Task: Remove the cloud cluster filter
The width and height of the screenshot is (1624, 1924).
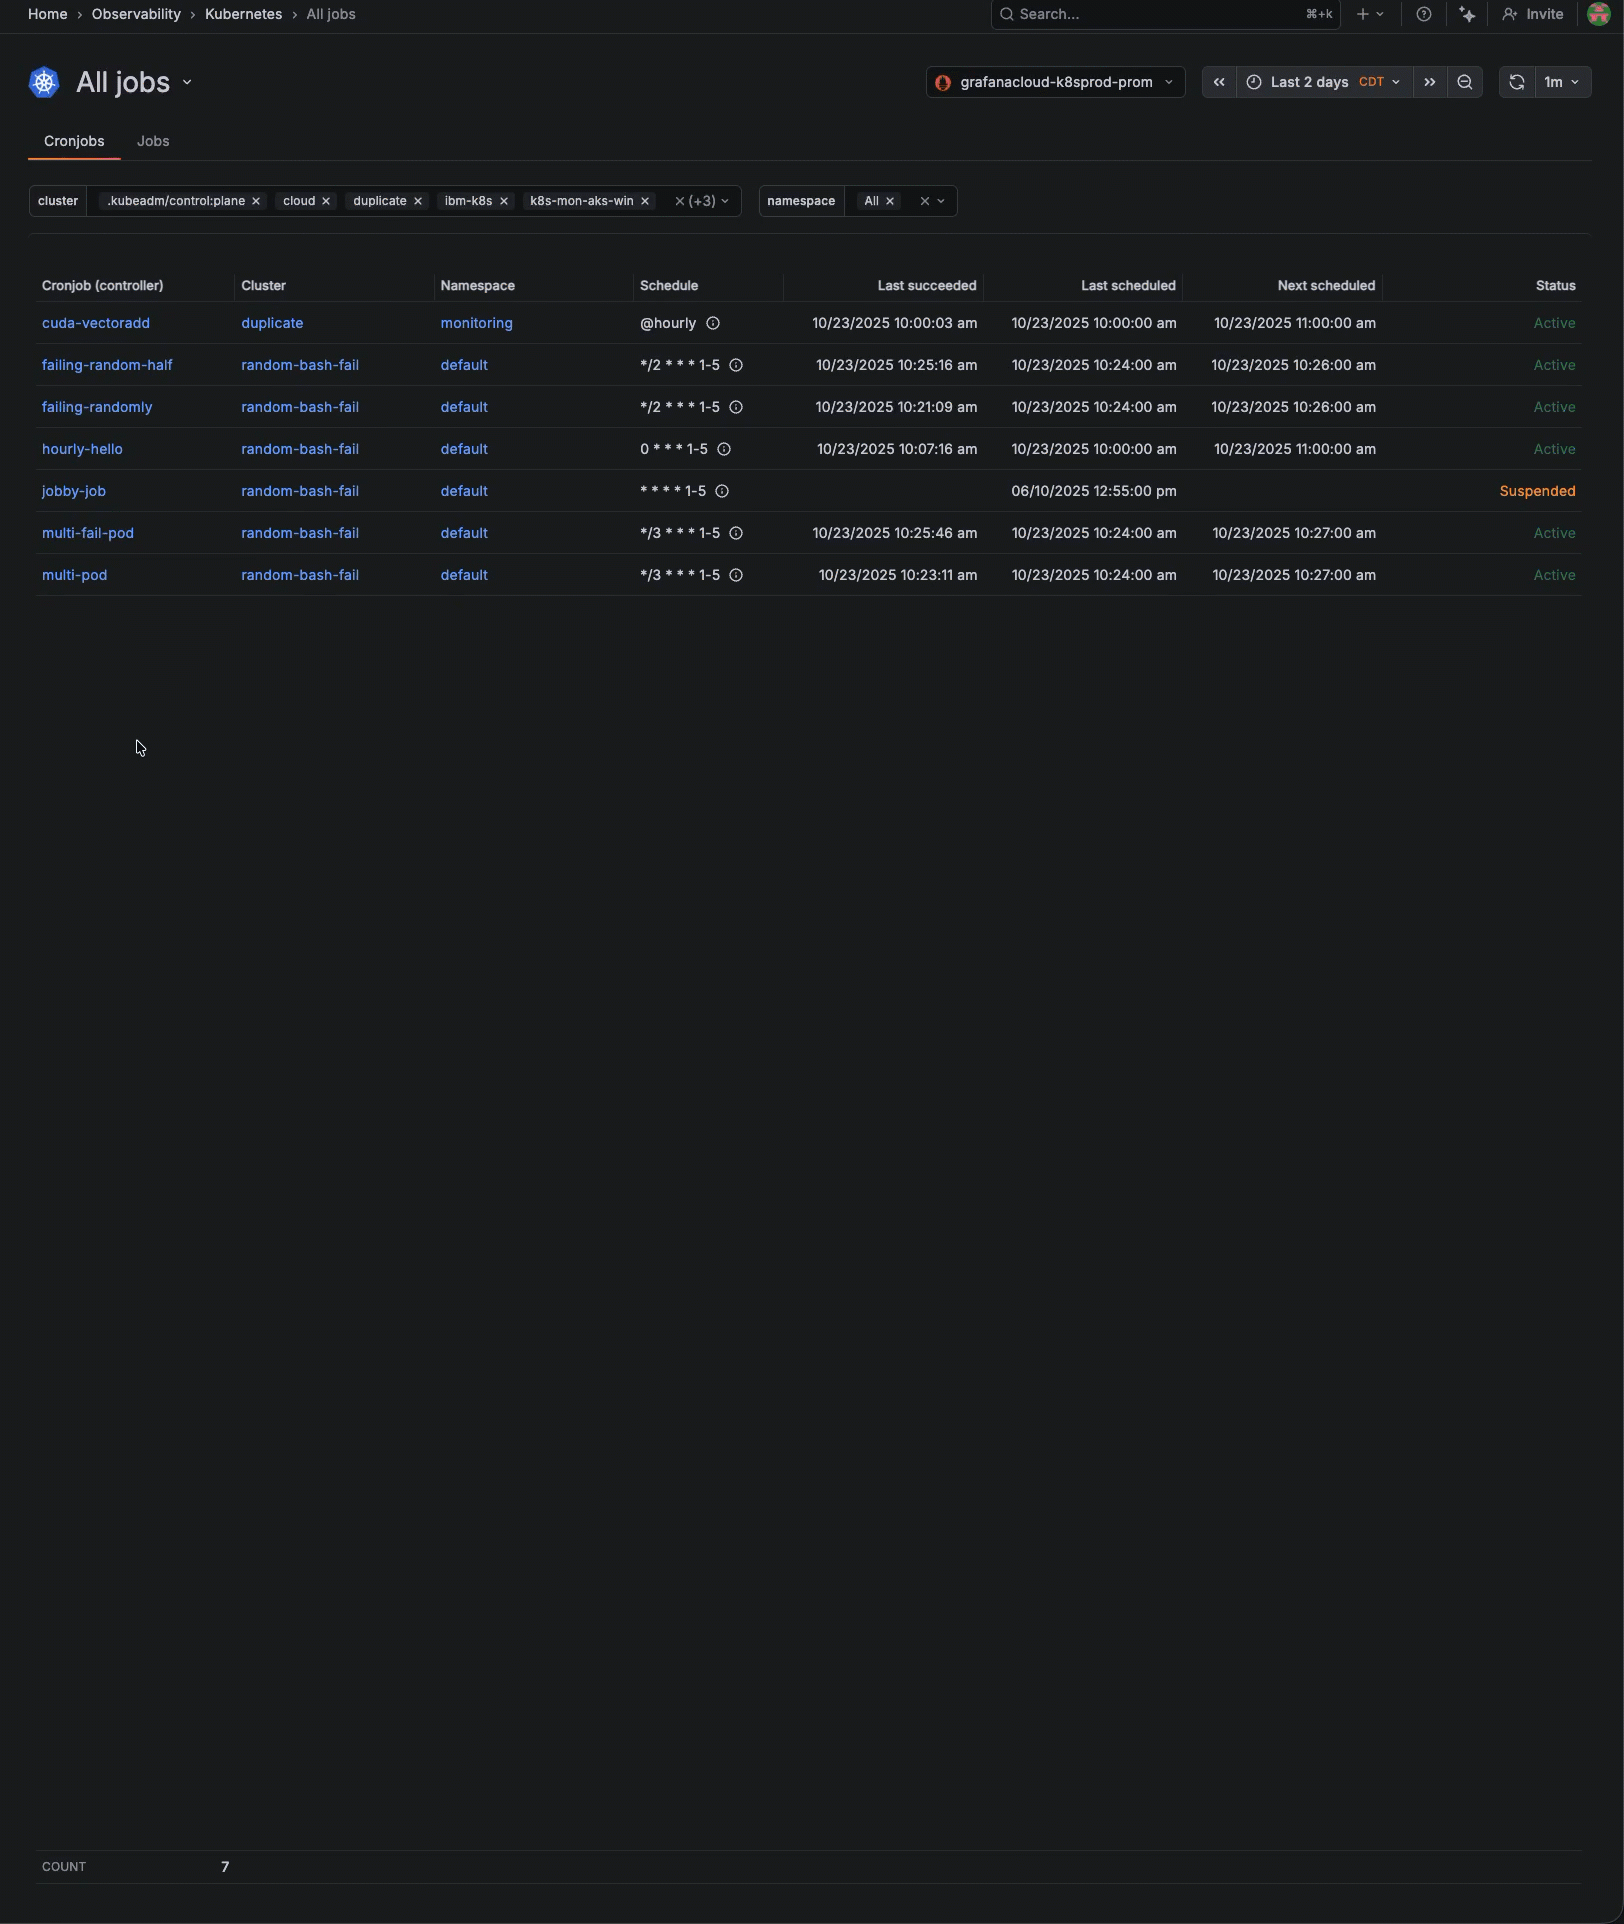Action: [326, 201]
